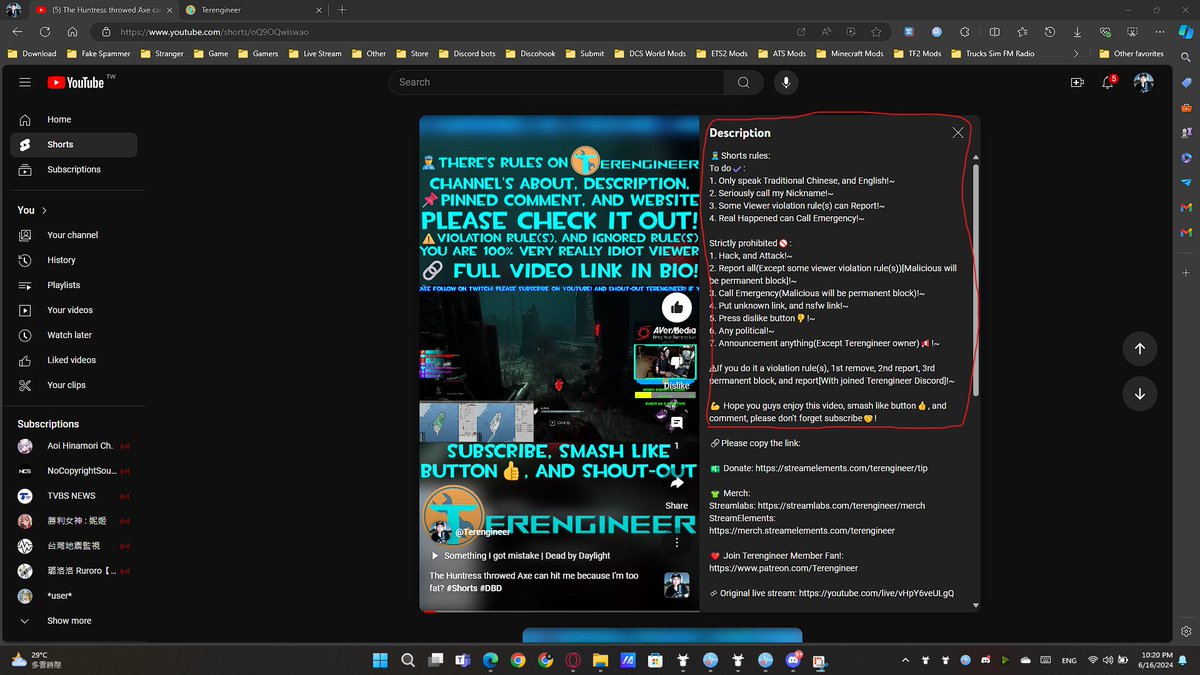Go to next Short with down arrow
The height and width of the screenshot is (675, 1200).
(1139, 394)
